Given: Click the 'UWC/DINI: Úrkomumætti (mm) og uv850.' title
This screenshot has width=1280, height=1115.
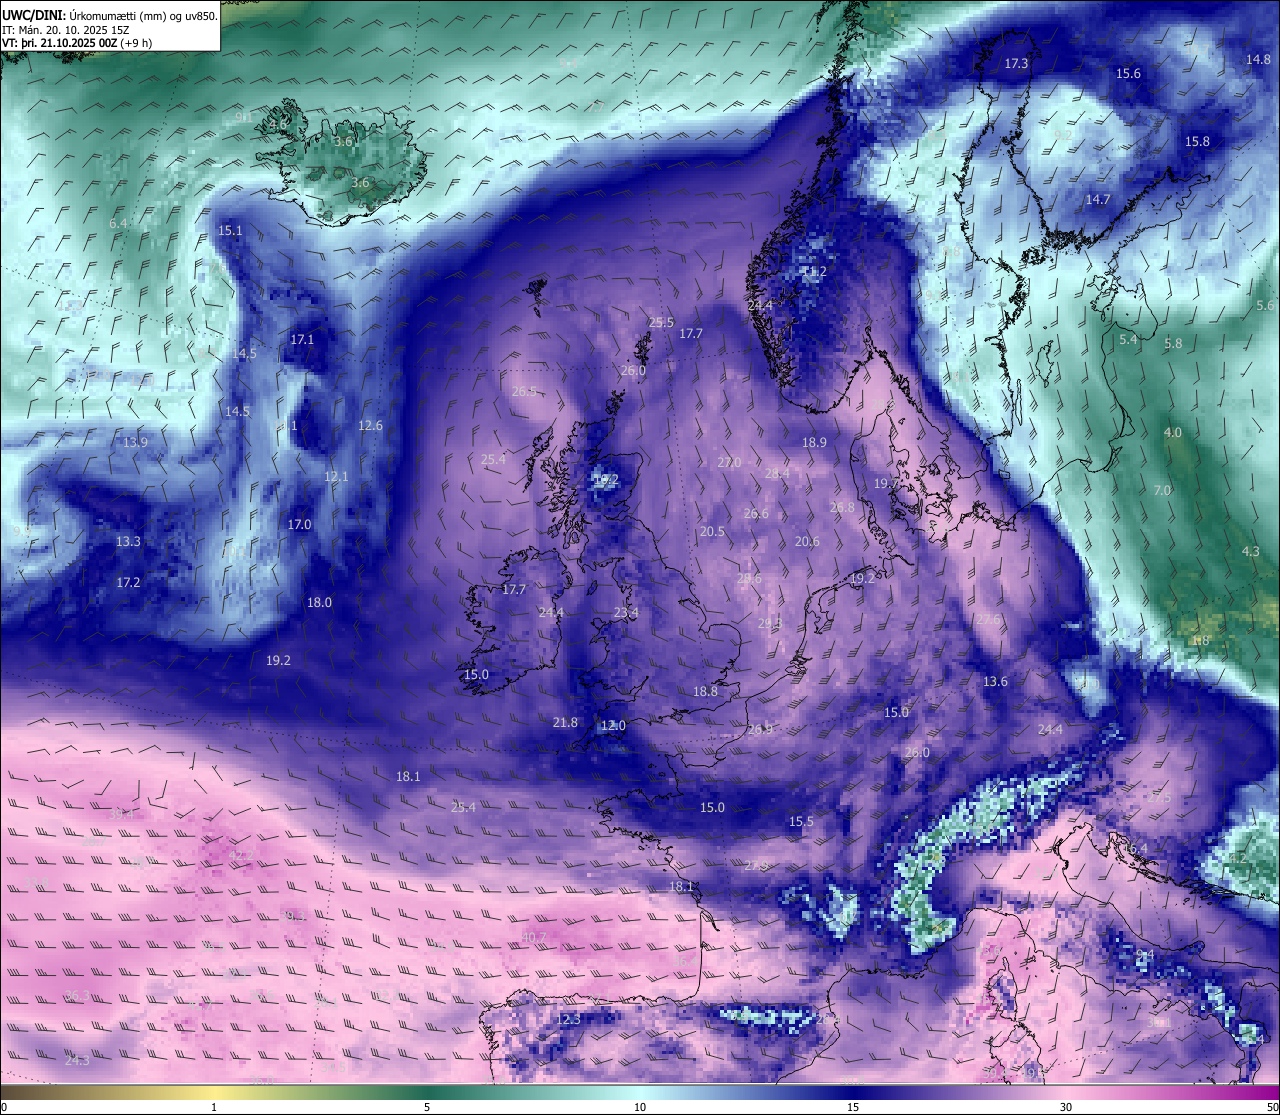Looking at the screenshot, I should [109, 14].
